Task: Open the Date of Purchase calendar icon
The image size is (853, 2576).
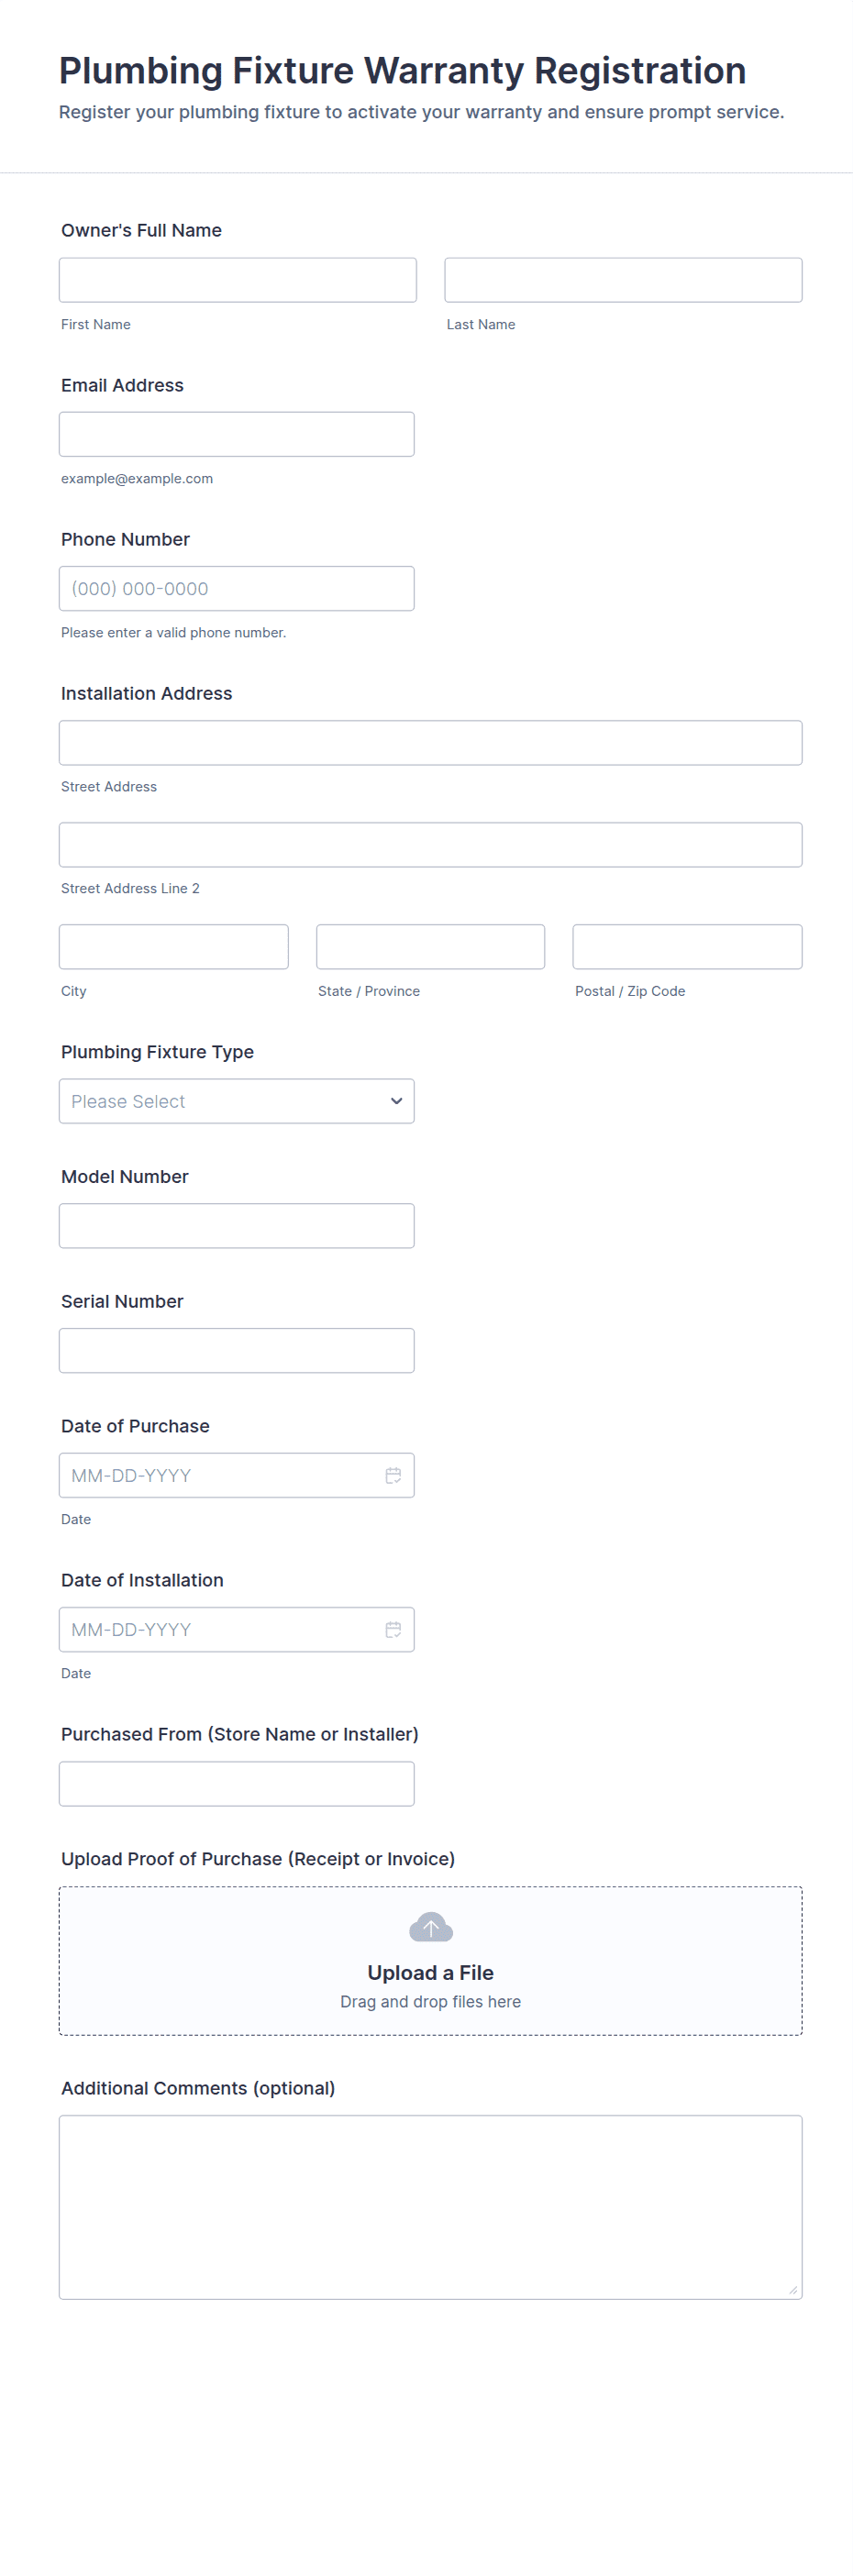Action: pos(393,1475)
